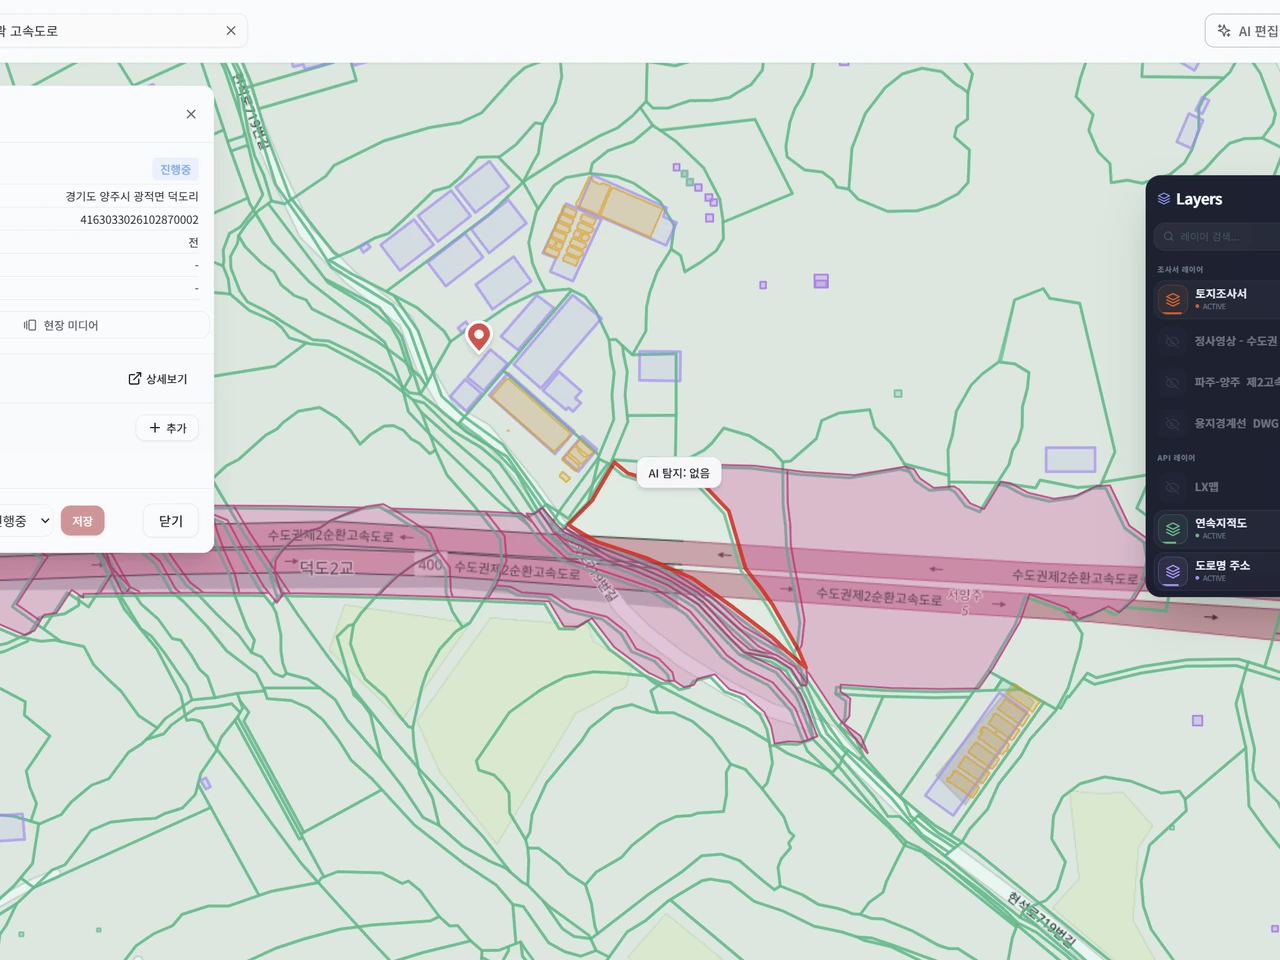Viewport: 1280px width, 960px height.
Task: Select the 토지조사서 layer name
Action: [x=1221, y=293]
